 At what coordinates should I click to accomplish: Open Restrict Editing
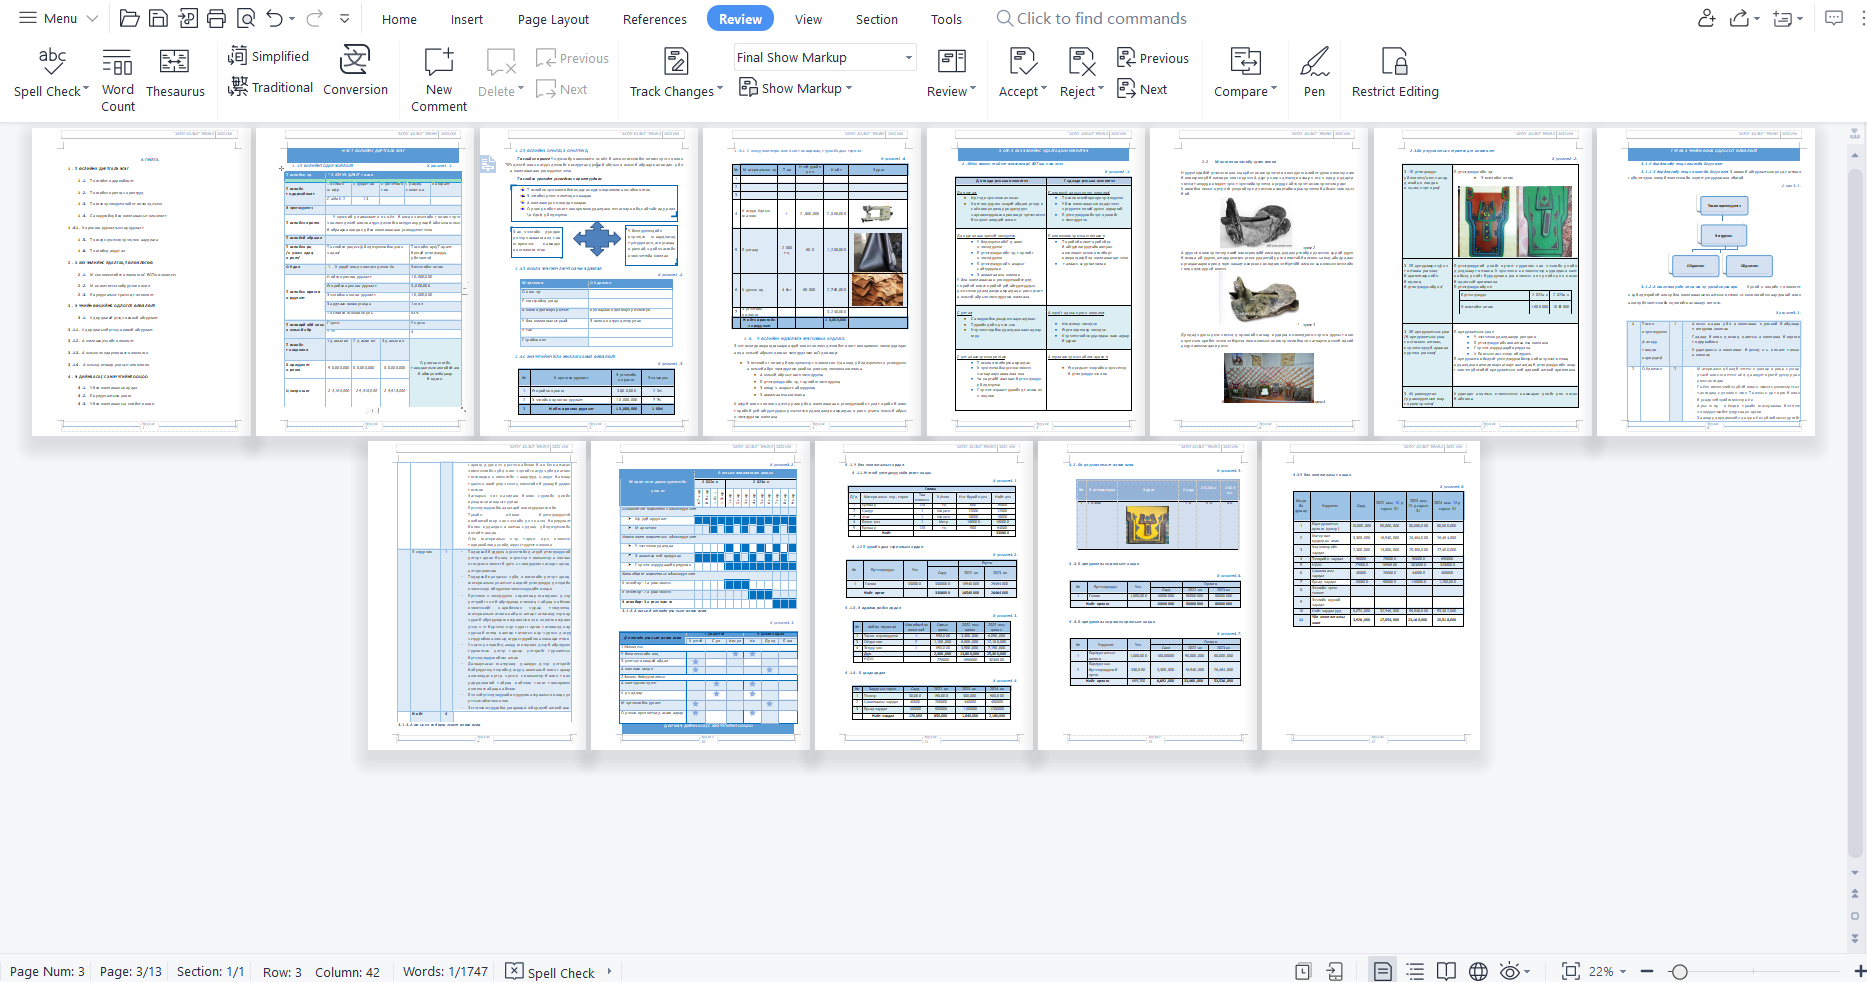click(x=1395, y=73)
